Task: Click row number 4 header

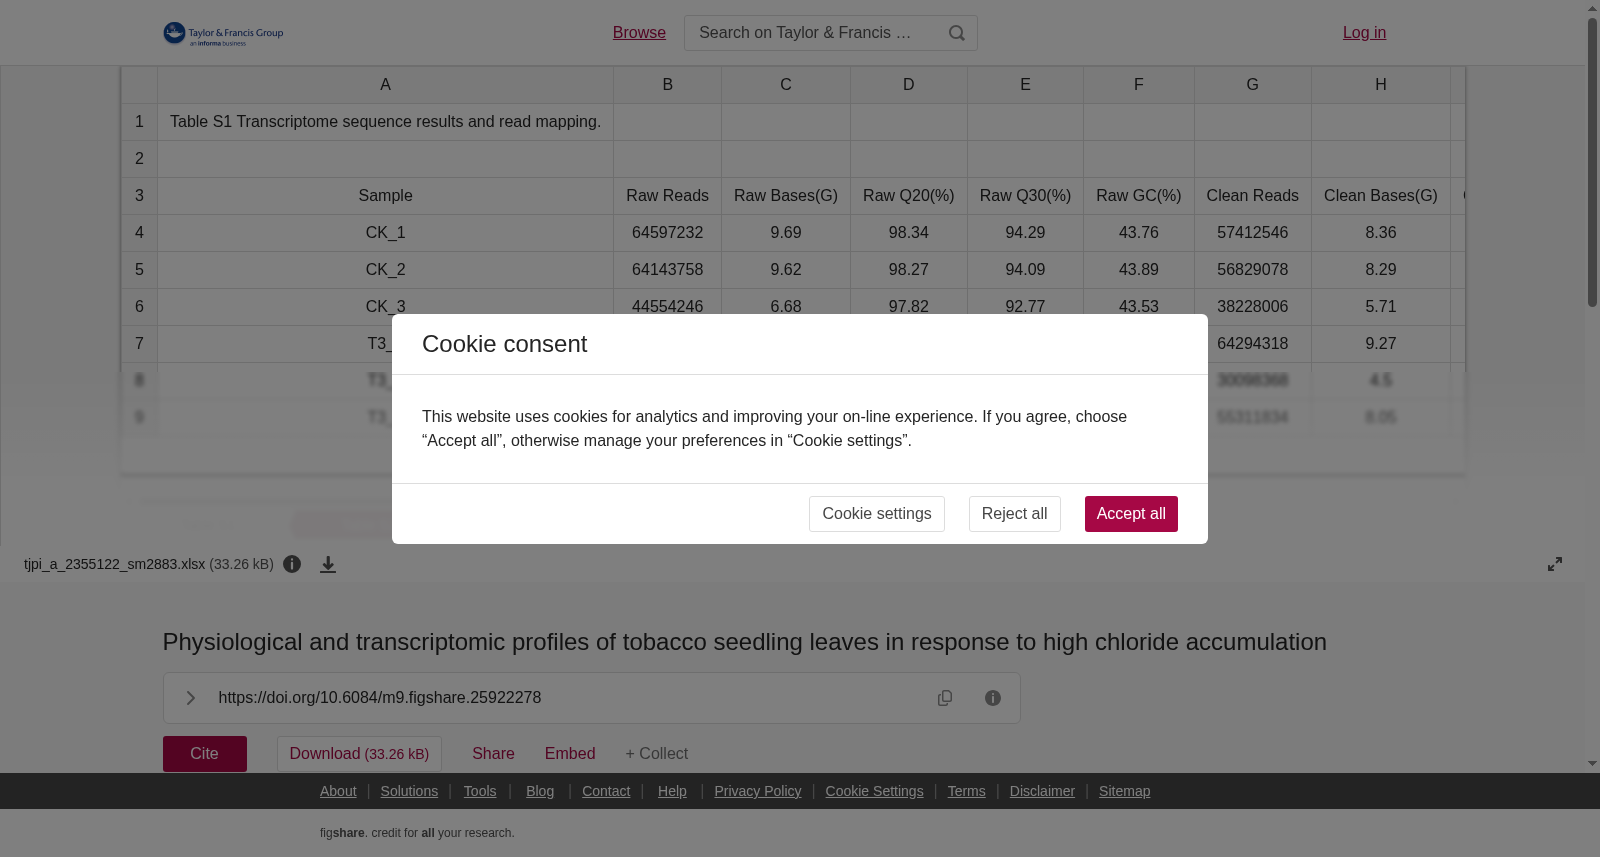Action: coord(139,233)
